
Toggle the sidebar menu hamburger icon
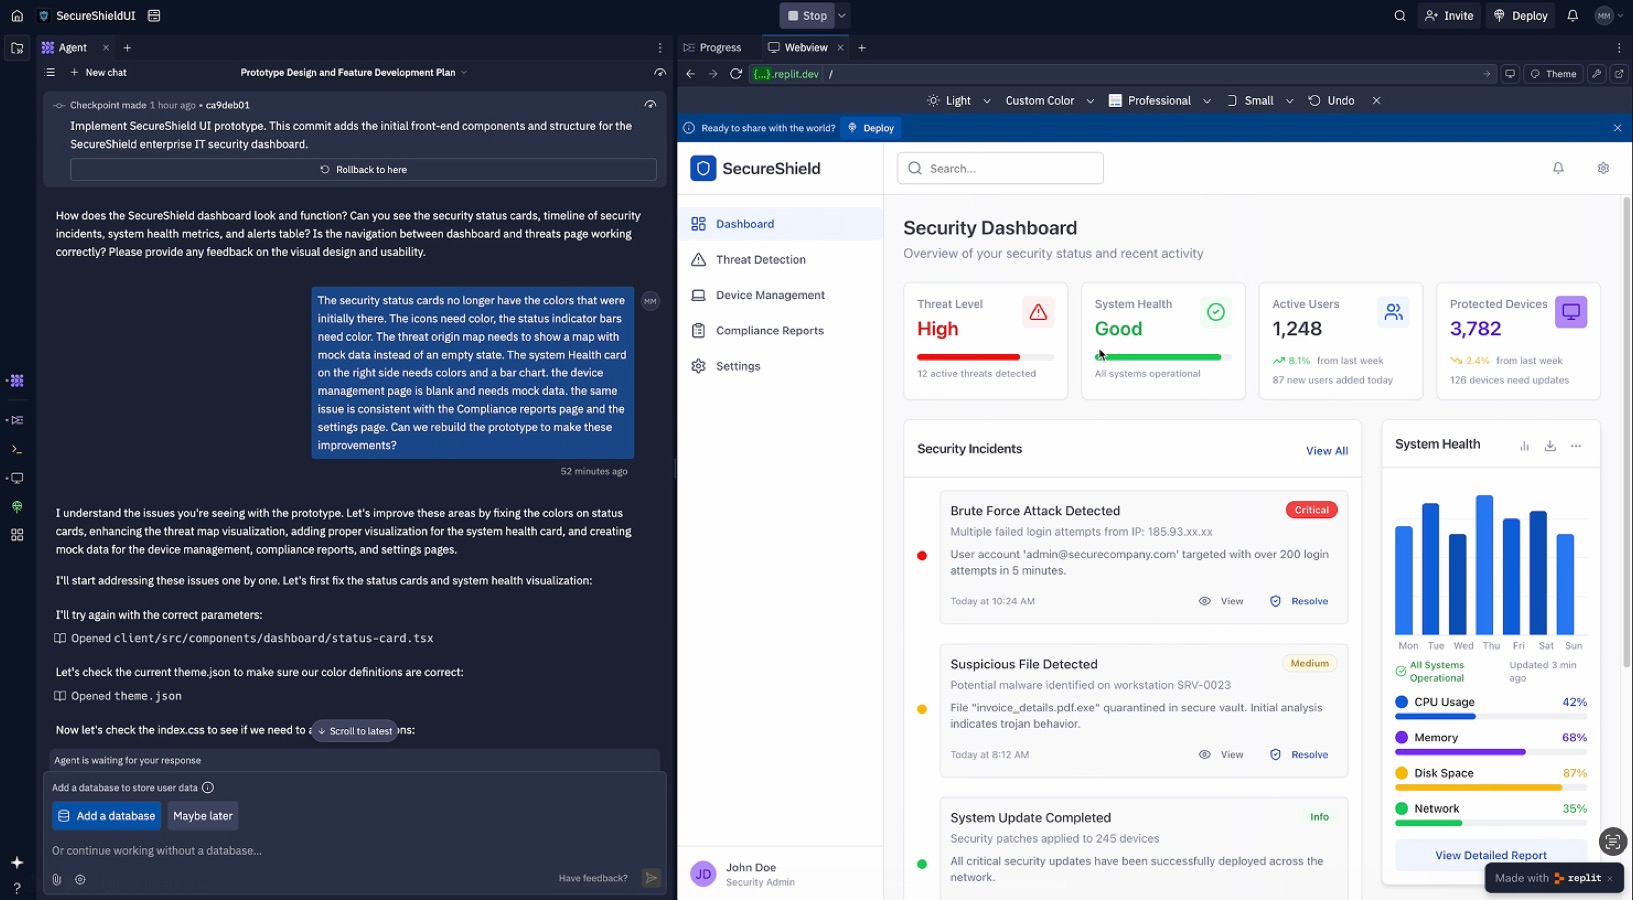coord(50,73)
